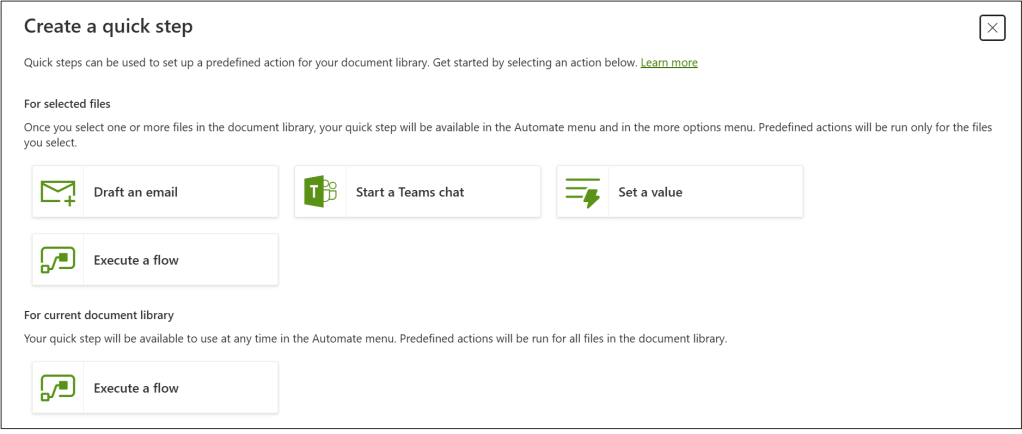The height and width of the screenshot is (434, 1022).
Task: Click the flow icon under For current document library
Action: [58, 388]
